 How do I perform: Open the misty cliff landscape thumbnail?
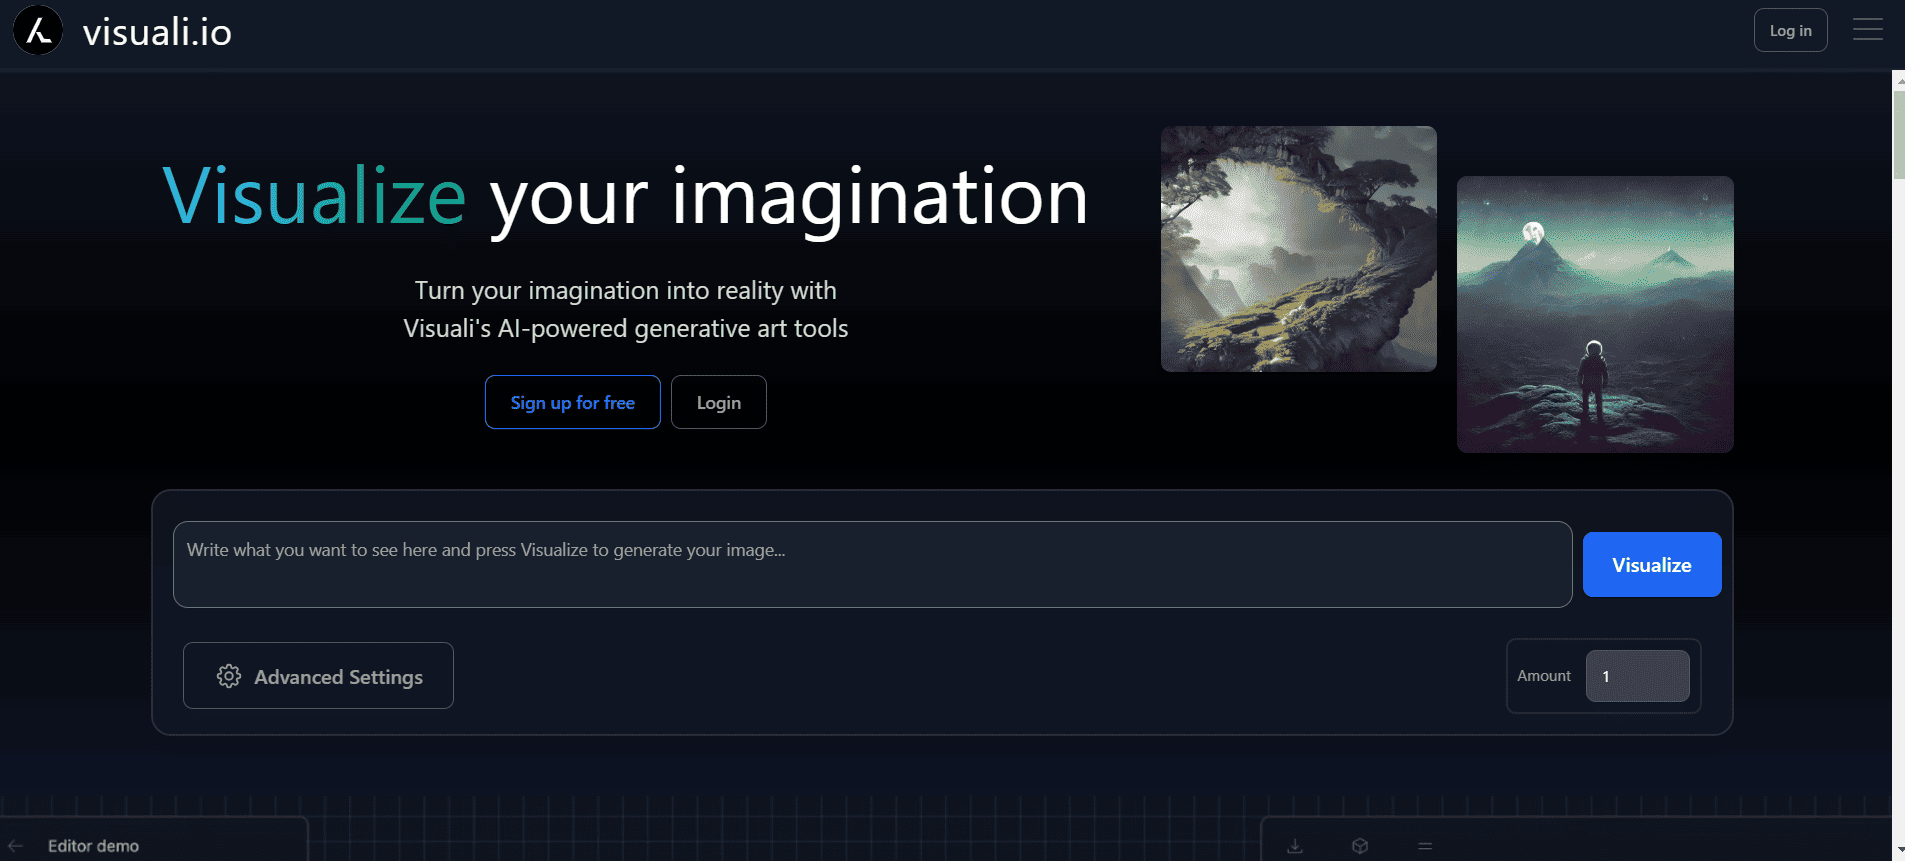coord(1299,249)
